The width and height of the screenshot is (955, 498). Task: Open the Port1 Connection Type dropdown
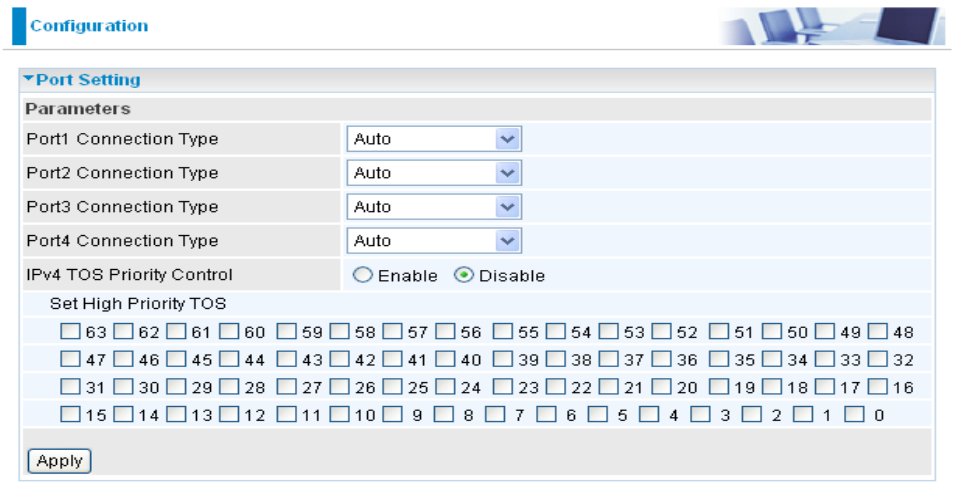434,139
